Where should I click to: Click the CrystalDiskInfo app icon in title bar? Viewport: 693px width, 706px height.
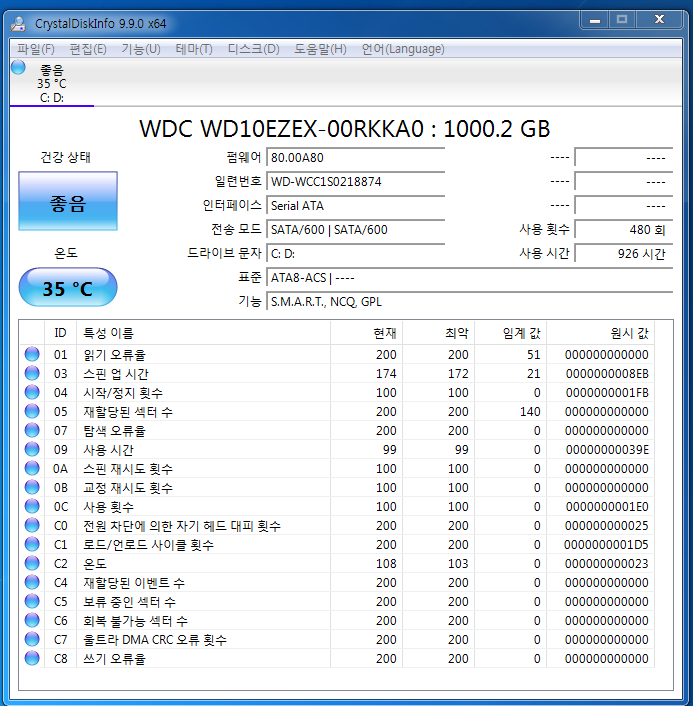18,24
